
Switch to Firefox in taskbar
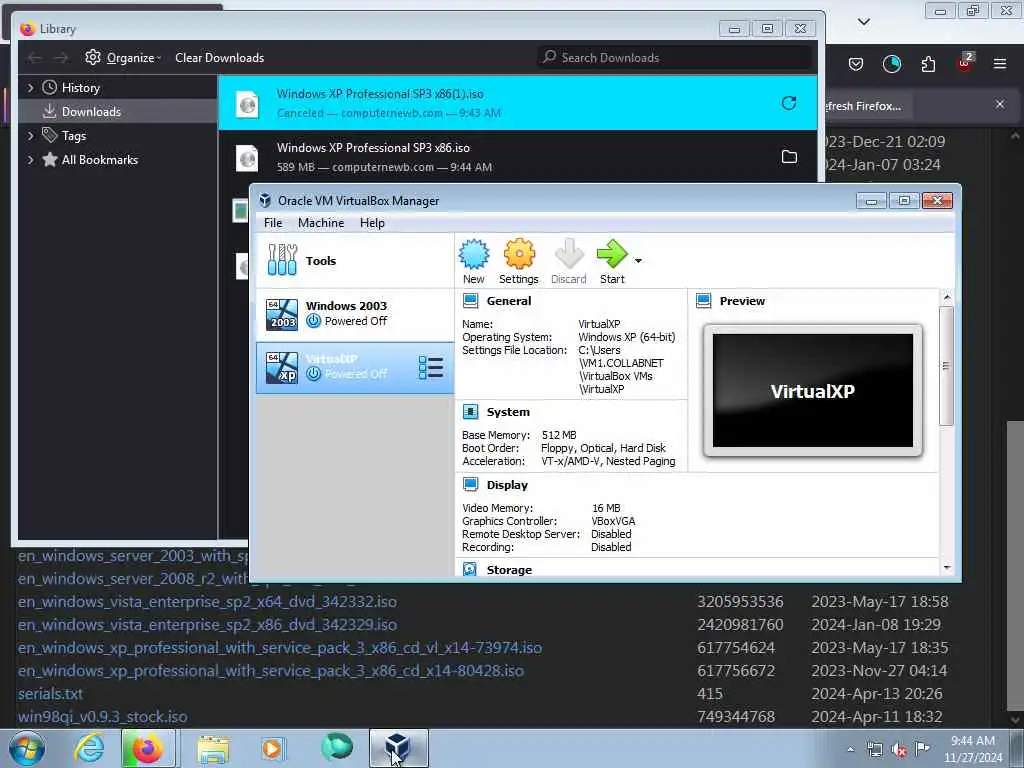(148, 748)
